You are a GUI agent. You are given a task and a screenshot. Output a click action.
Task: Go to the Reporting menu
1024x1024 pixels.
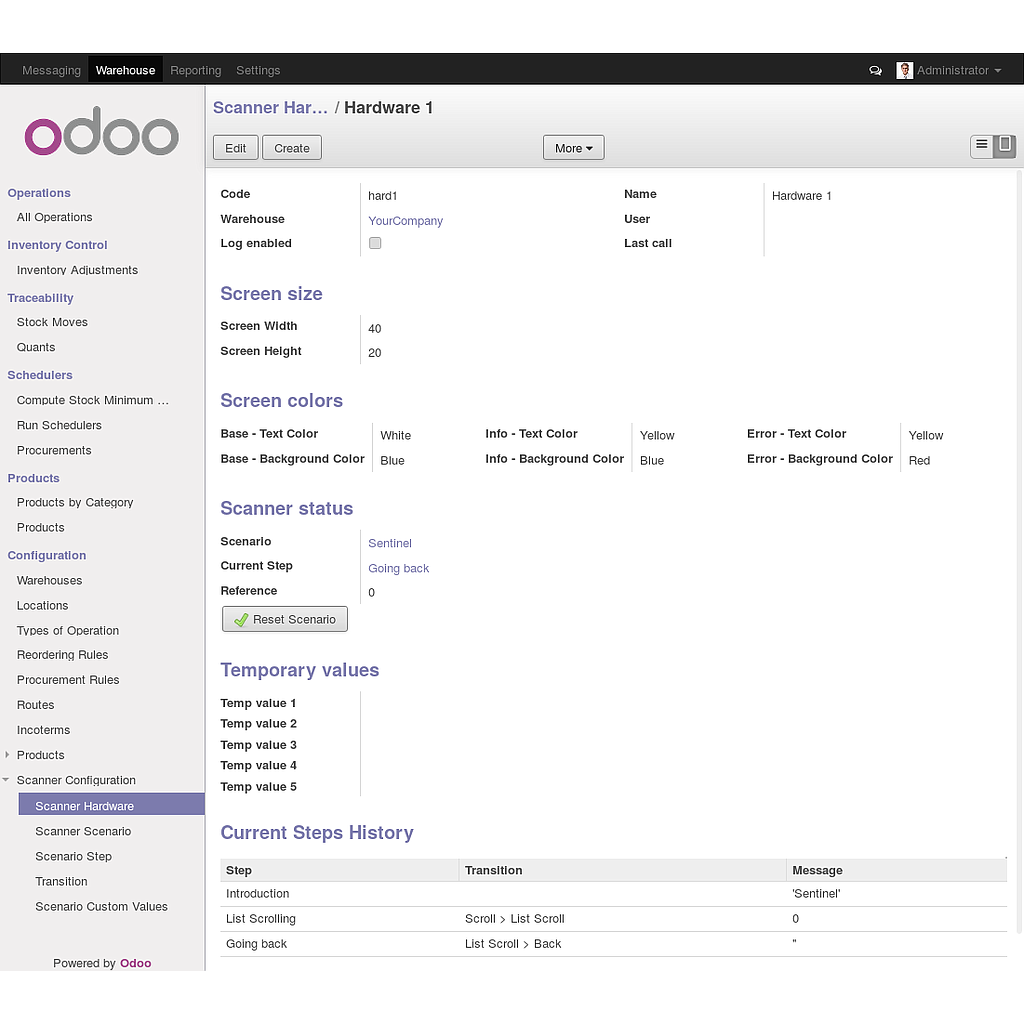[x=195, y=71]
